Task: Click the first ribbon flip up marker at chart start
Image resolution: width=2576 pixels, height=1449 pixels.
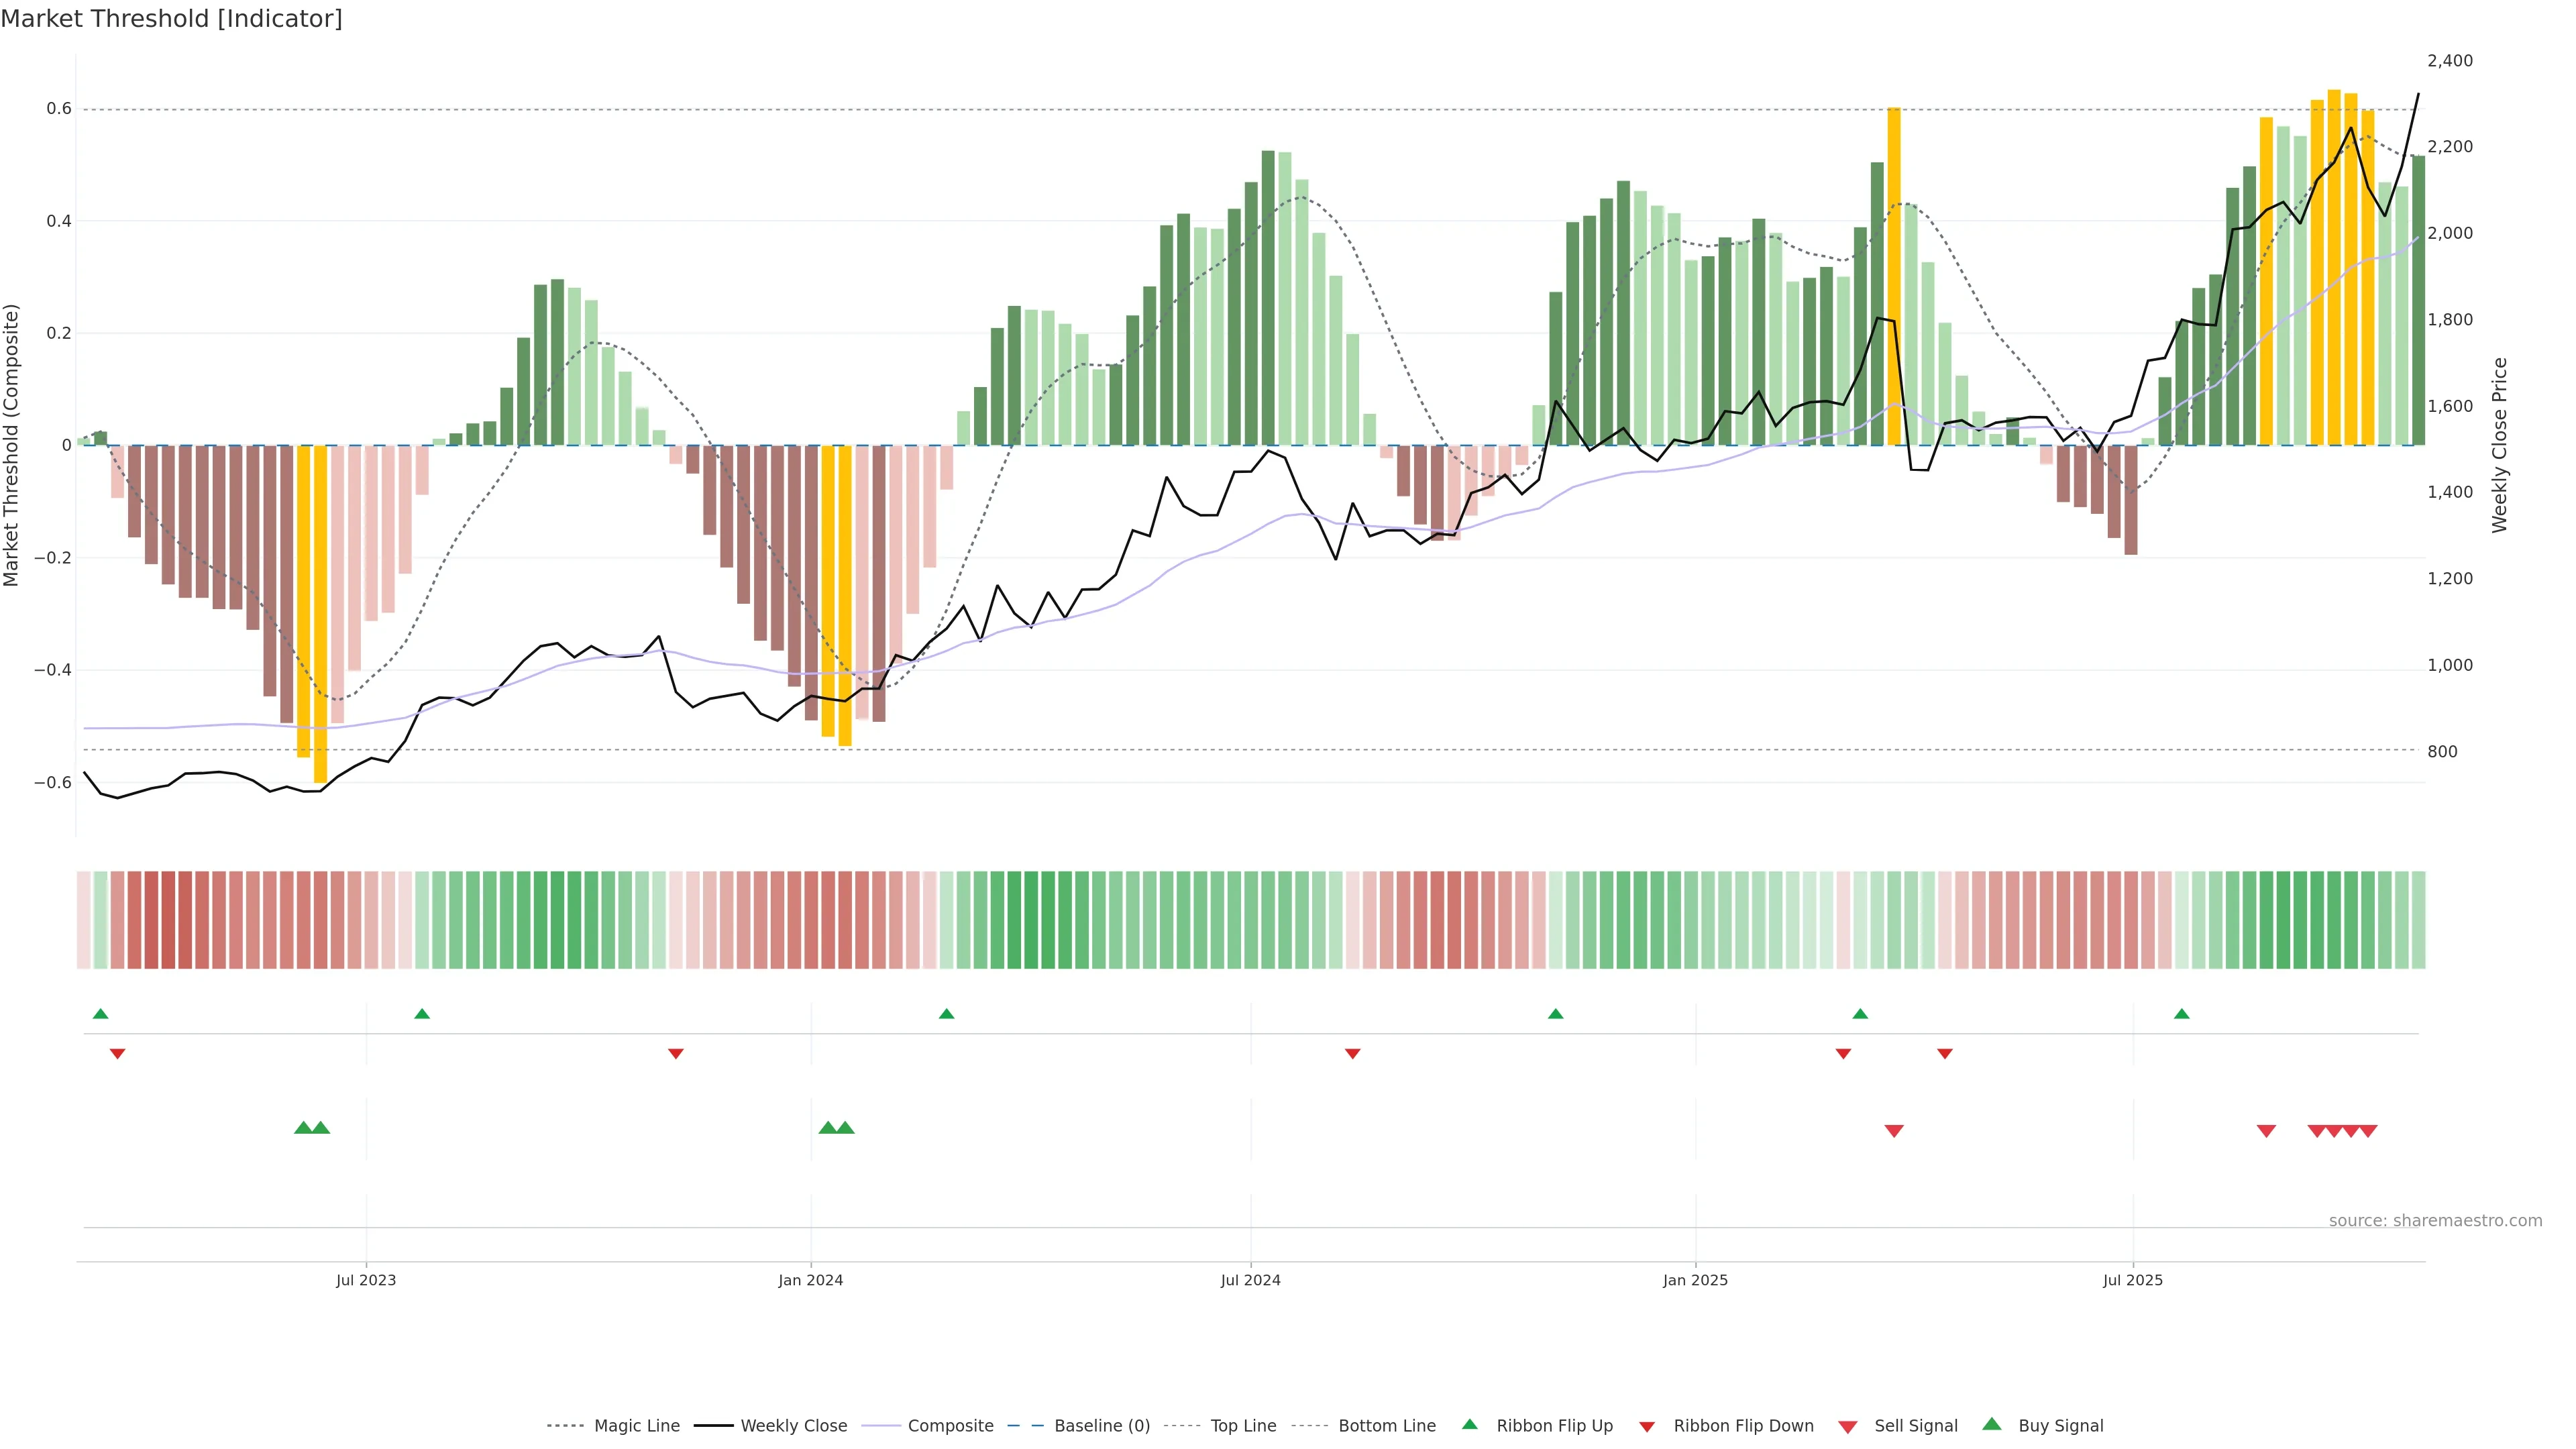Action: click(x=100, y=1014)
